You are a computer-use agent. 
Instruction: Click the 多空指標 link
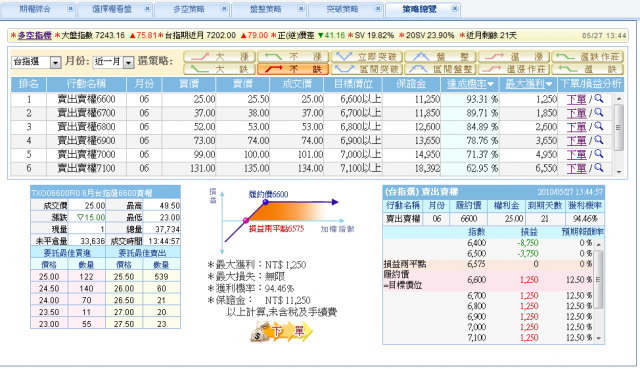coord(35,36)
